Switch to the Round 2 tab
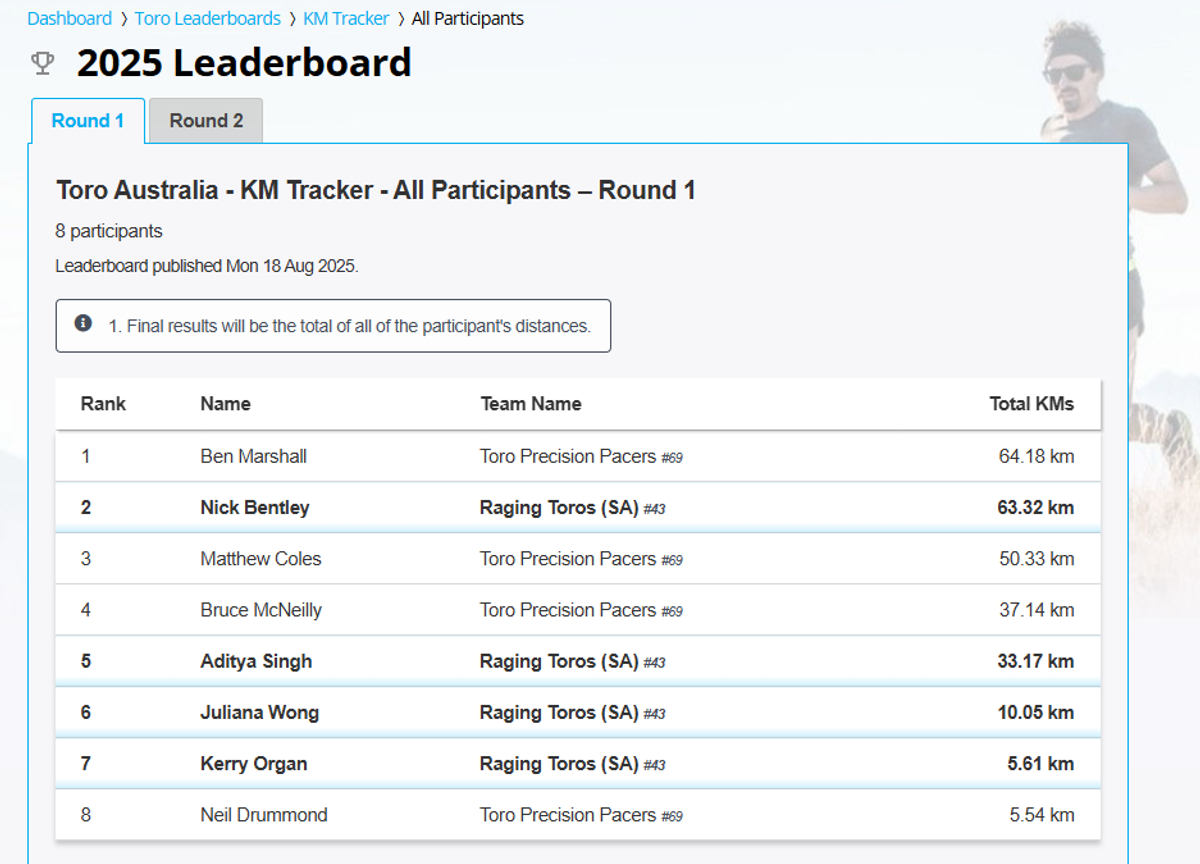The image size is (1200, 864). pyautogui.click(x=206, y=121)
